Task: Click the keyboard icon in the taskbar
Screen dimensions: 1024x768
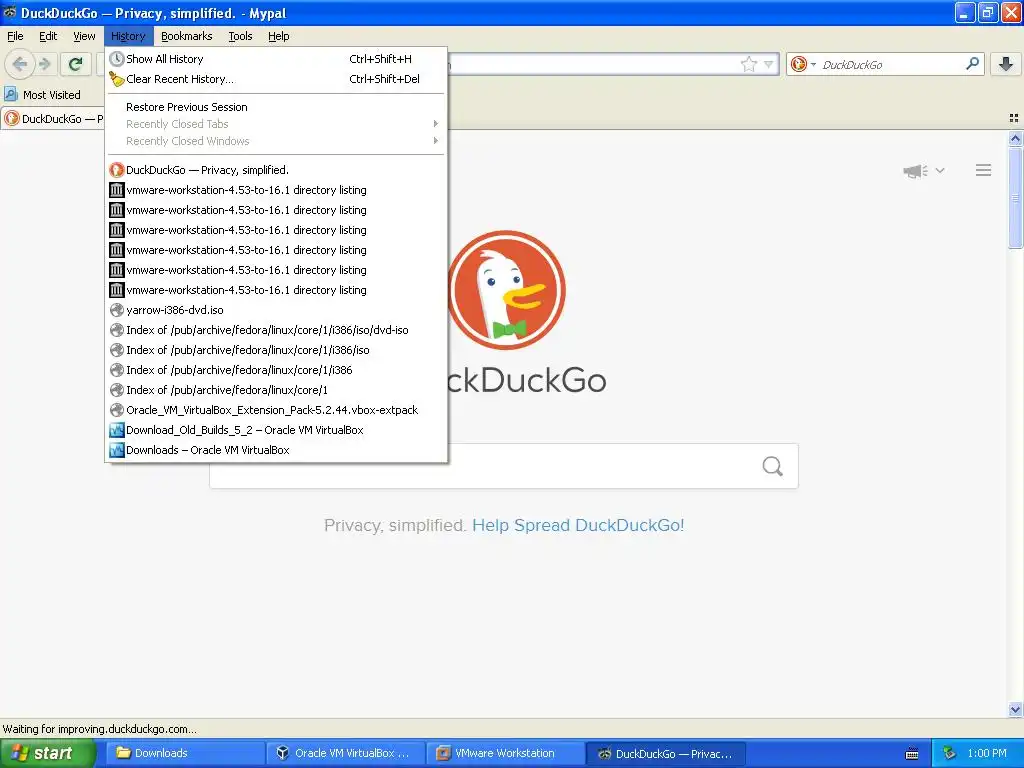Action: tap(912, 754)
